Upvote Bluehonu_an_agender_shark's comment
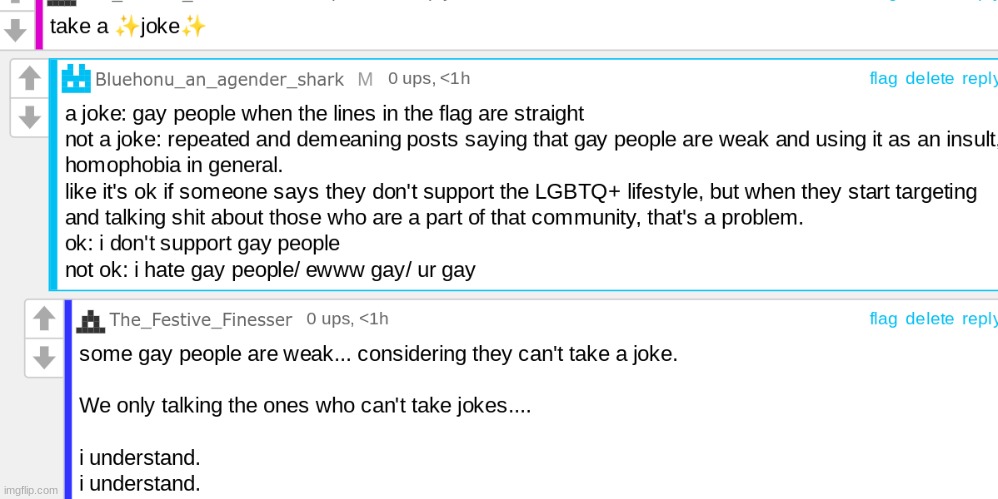 pyautogui.click(x=30, y=78)
